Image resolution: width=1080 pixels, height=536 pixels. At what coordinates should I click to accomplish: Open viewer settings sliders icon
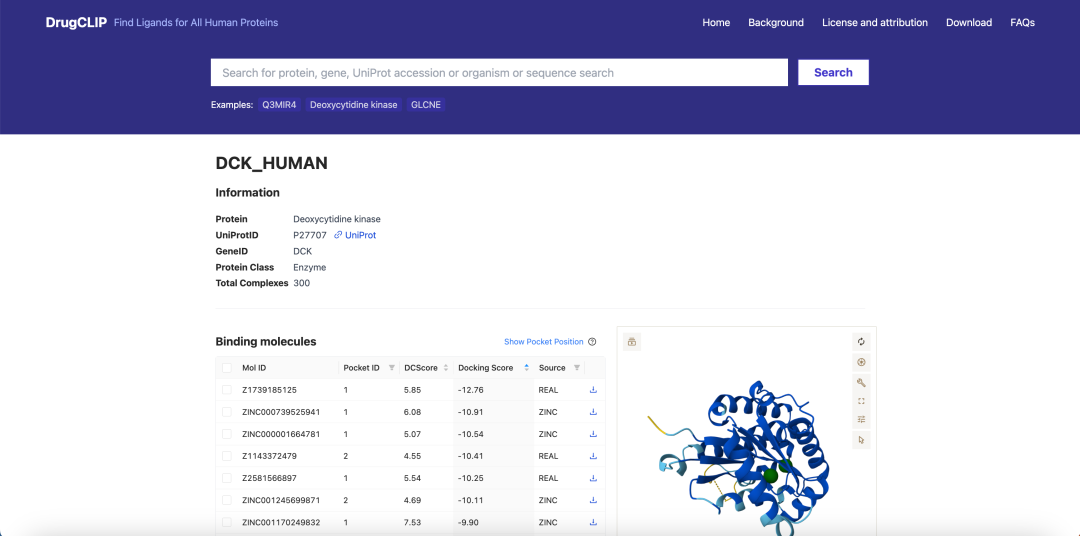[861, 420]
